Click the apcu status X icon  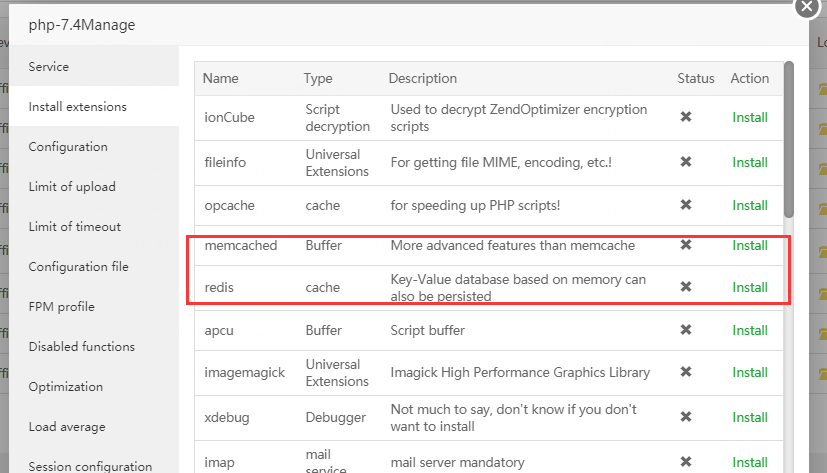point(686,330)
